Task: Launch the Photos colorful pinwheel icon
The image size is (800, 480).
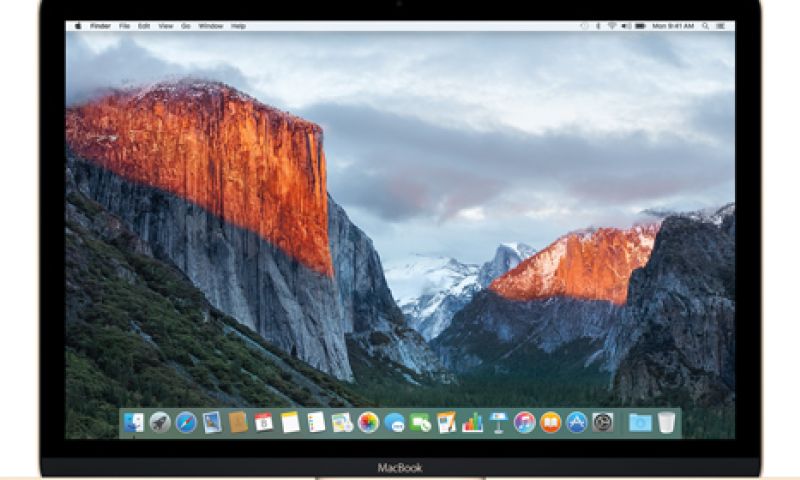Action: 368,422
